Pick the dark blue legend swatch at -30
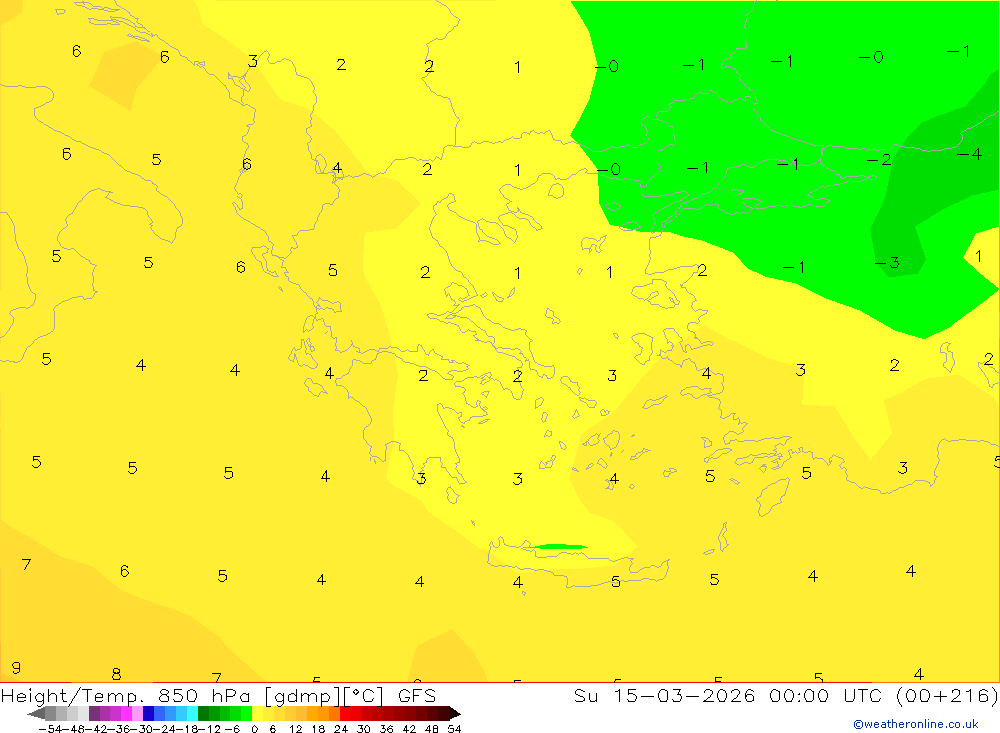 pyautogui.click(x=148, y=713)
